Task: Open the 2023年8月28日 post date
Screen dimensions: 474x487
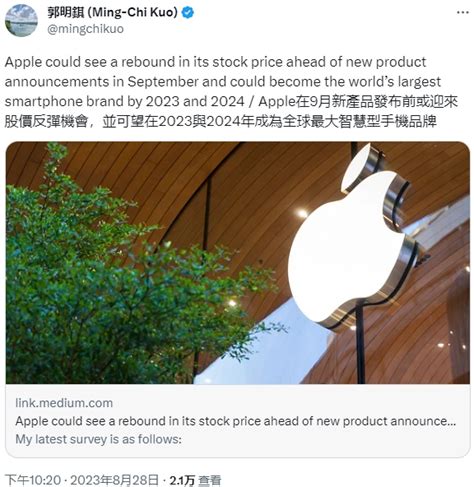Action: click(114, 480)
